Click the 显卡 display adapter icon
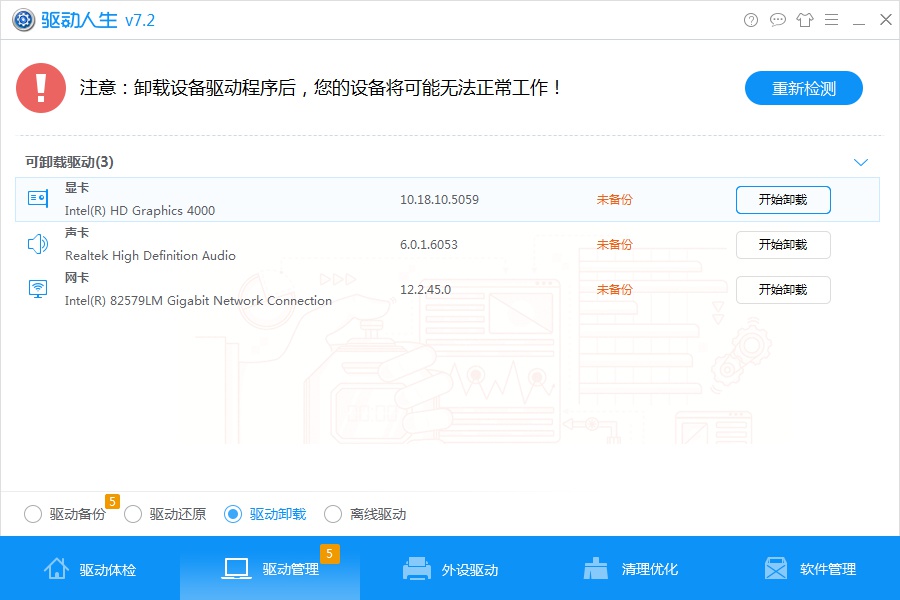The width and height of the screenshot is (900, 600). pos(37,198)
